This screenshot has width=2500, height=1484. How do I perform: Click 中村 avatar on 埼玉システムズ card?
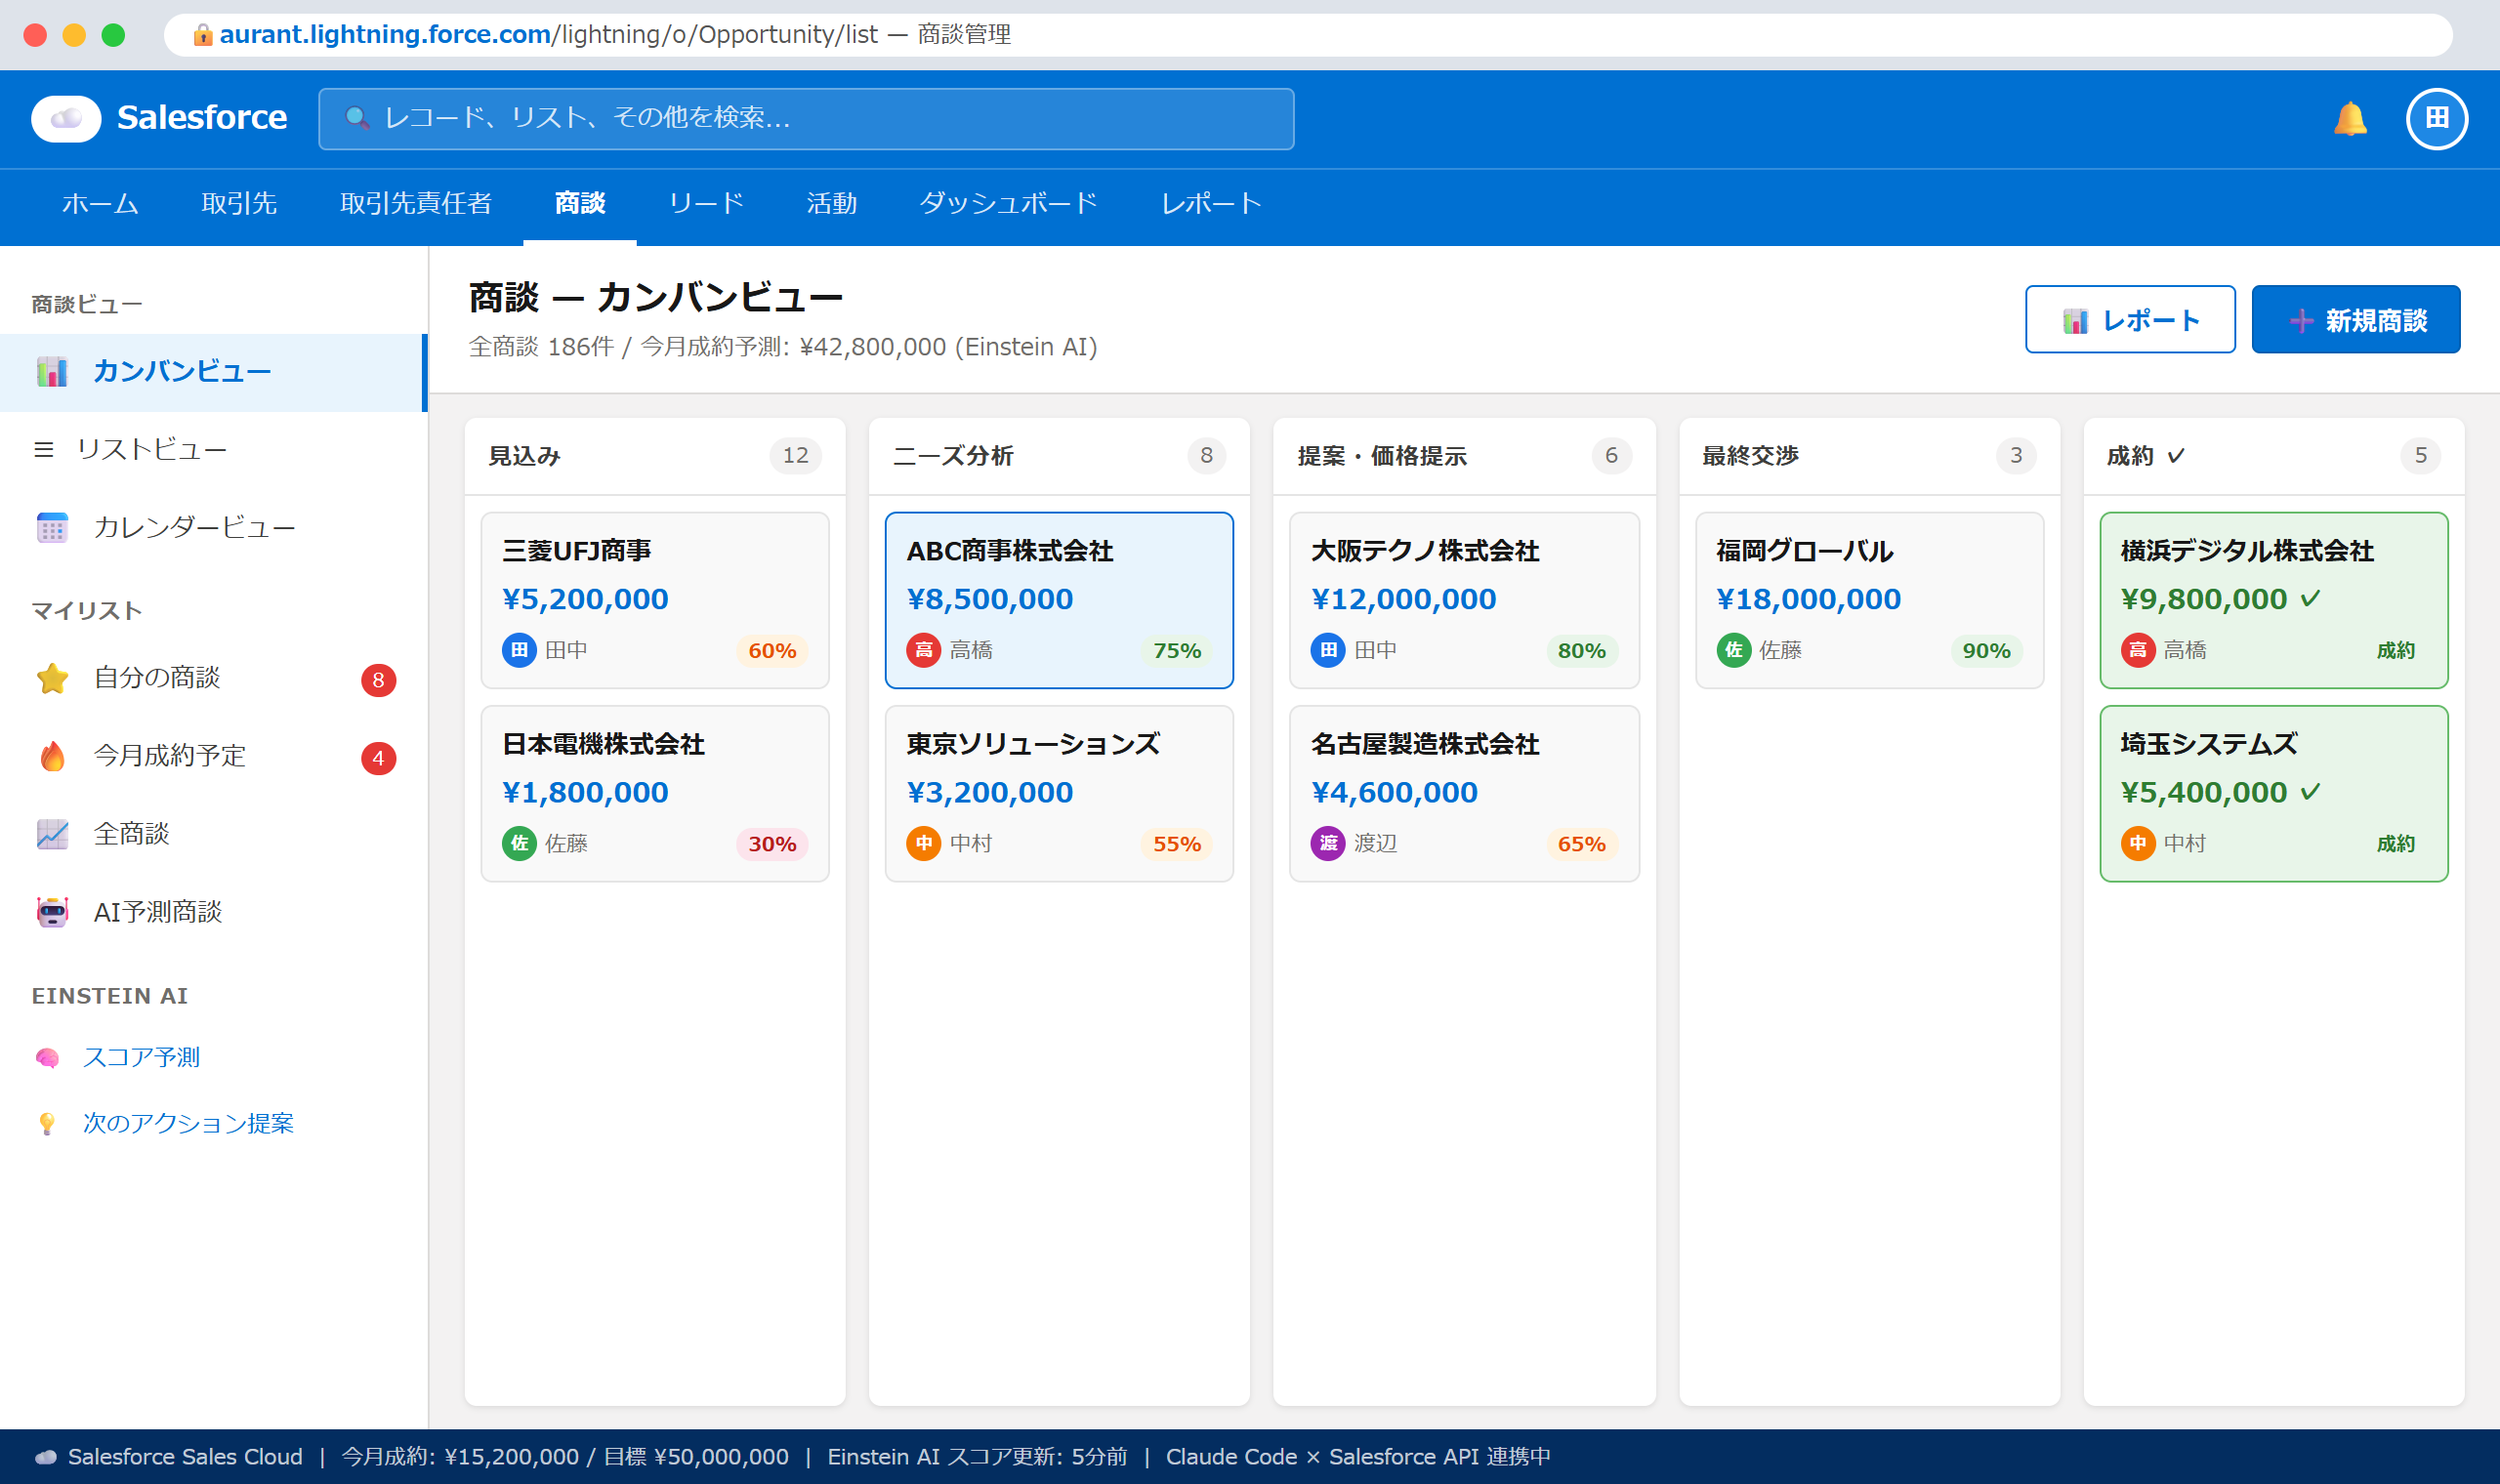[2137, 843]
